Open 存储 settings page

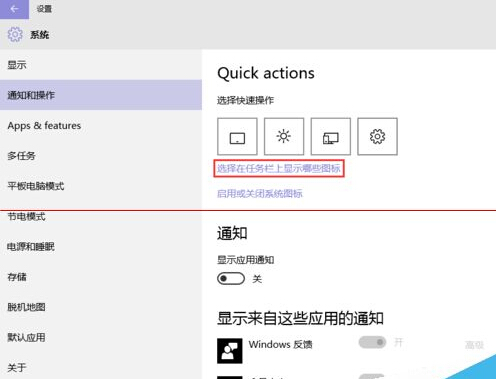tap(101, 277)
